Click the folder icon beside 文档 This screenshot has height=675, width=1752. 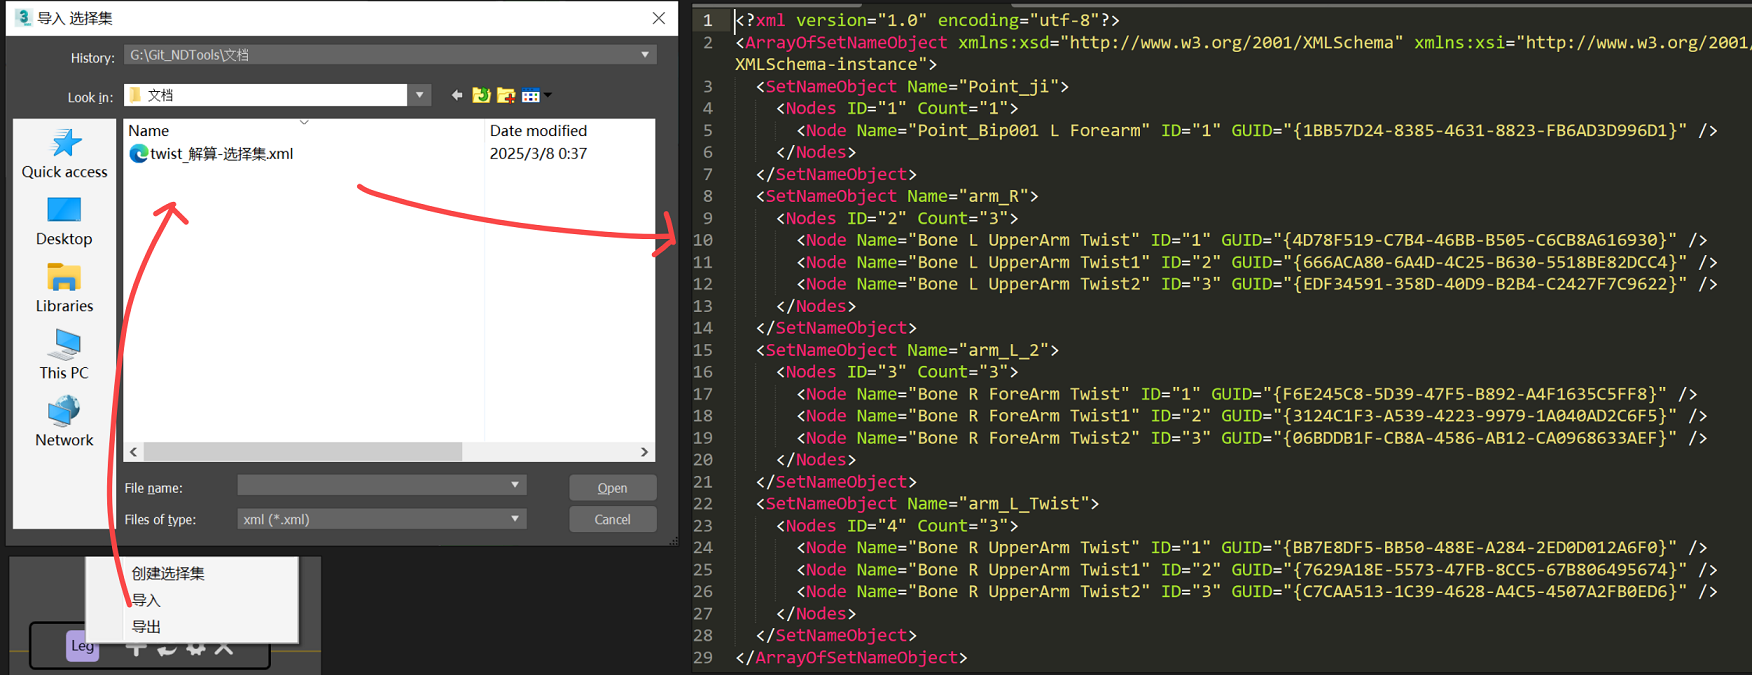[135, 95]
